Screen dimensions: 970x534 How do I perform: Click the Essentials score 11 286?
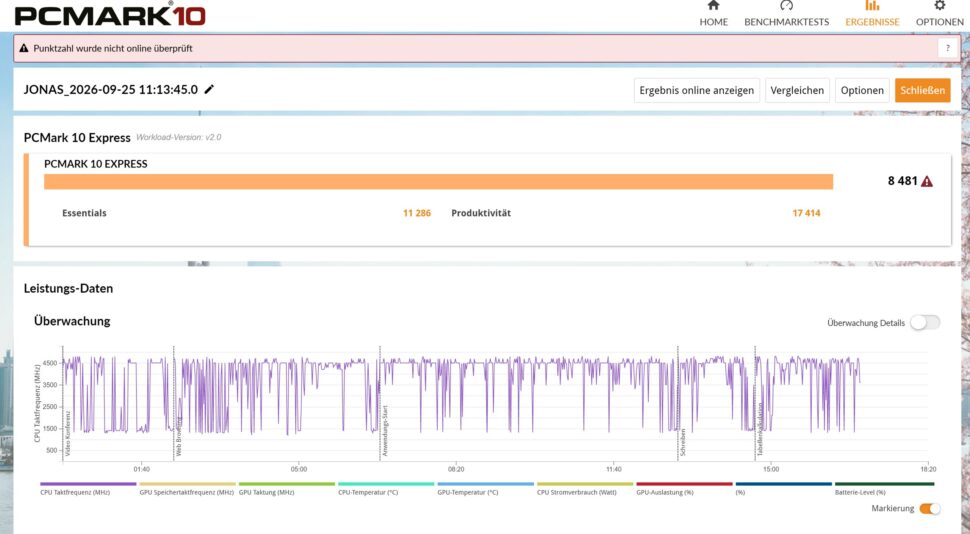417,213
